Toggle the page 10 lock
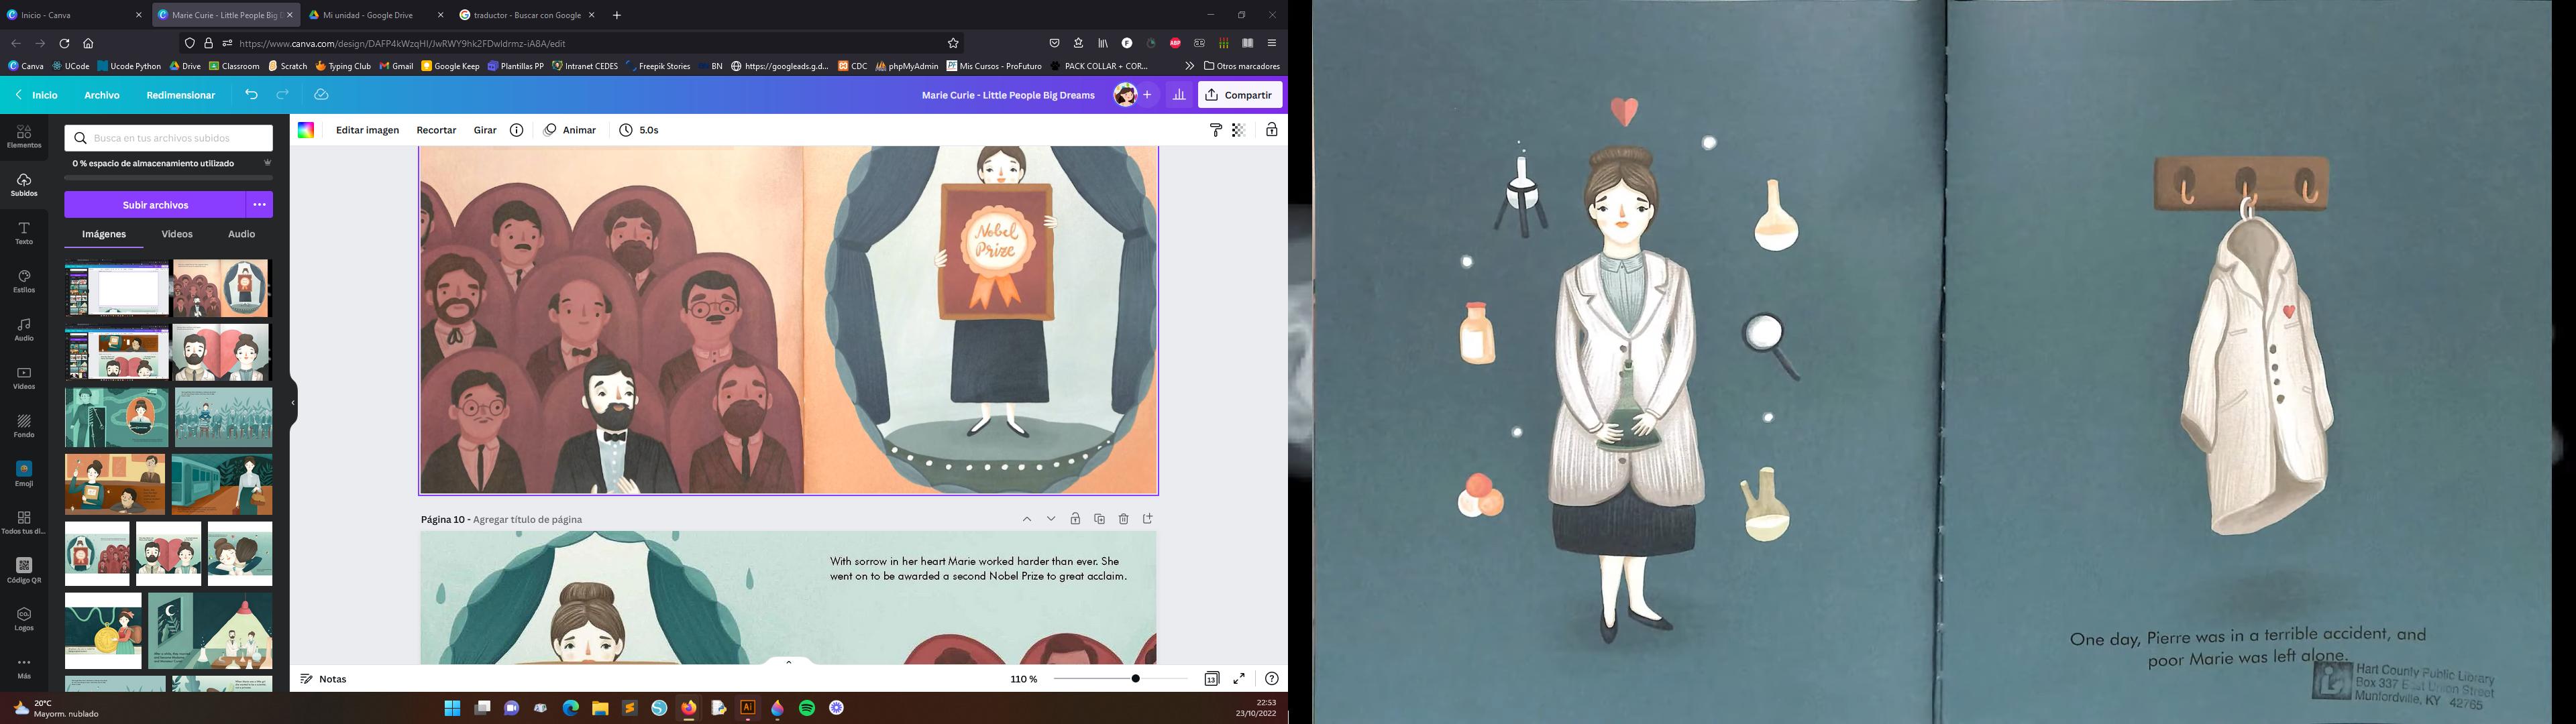The width and height of the screenshot is (2576, 724). click(x=1075, y=519)
